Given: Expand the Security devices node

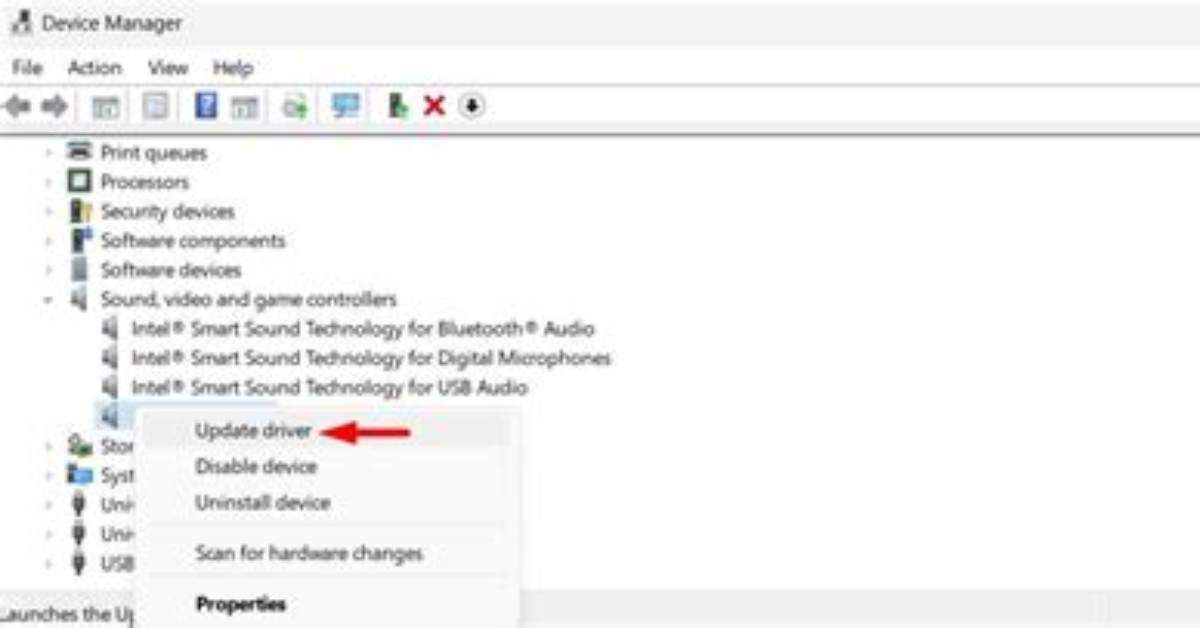Looking at the screenshot, I should click(48, 212).
